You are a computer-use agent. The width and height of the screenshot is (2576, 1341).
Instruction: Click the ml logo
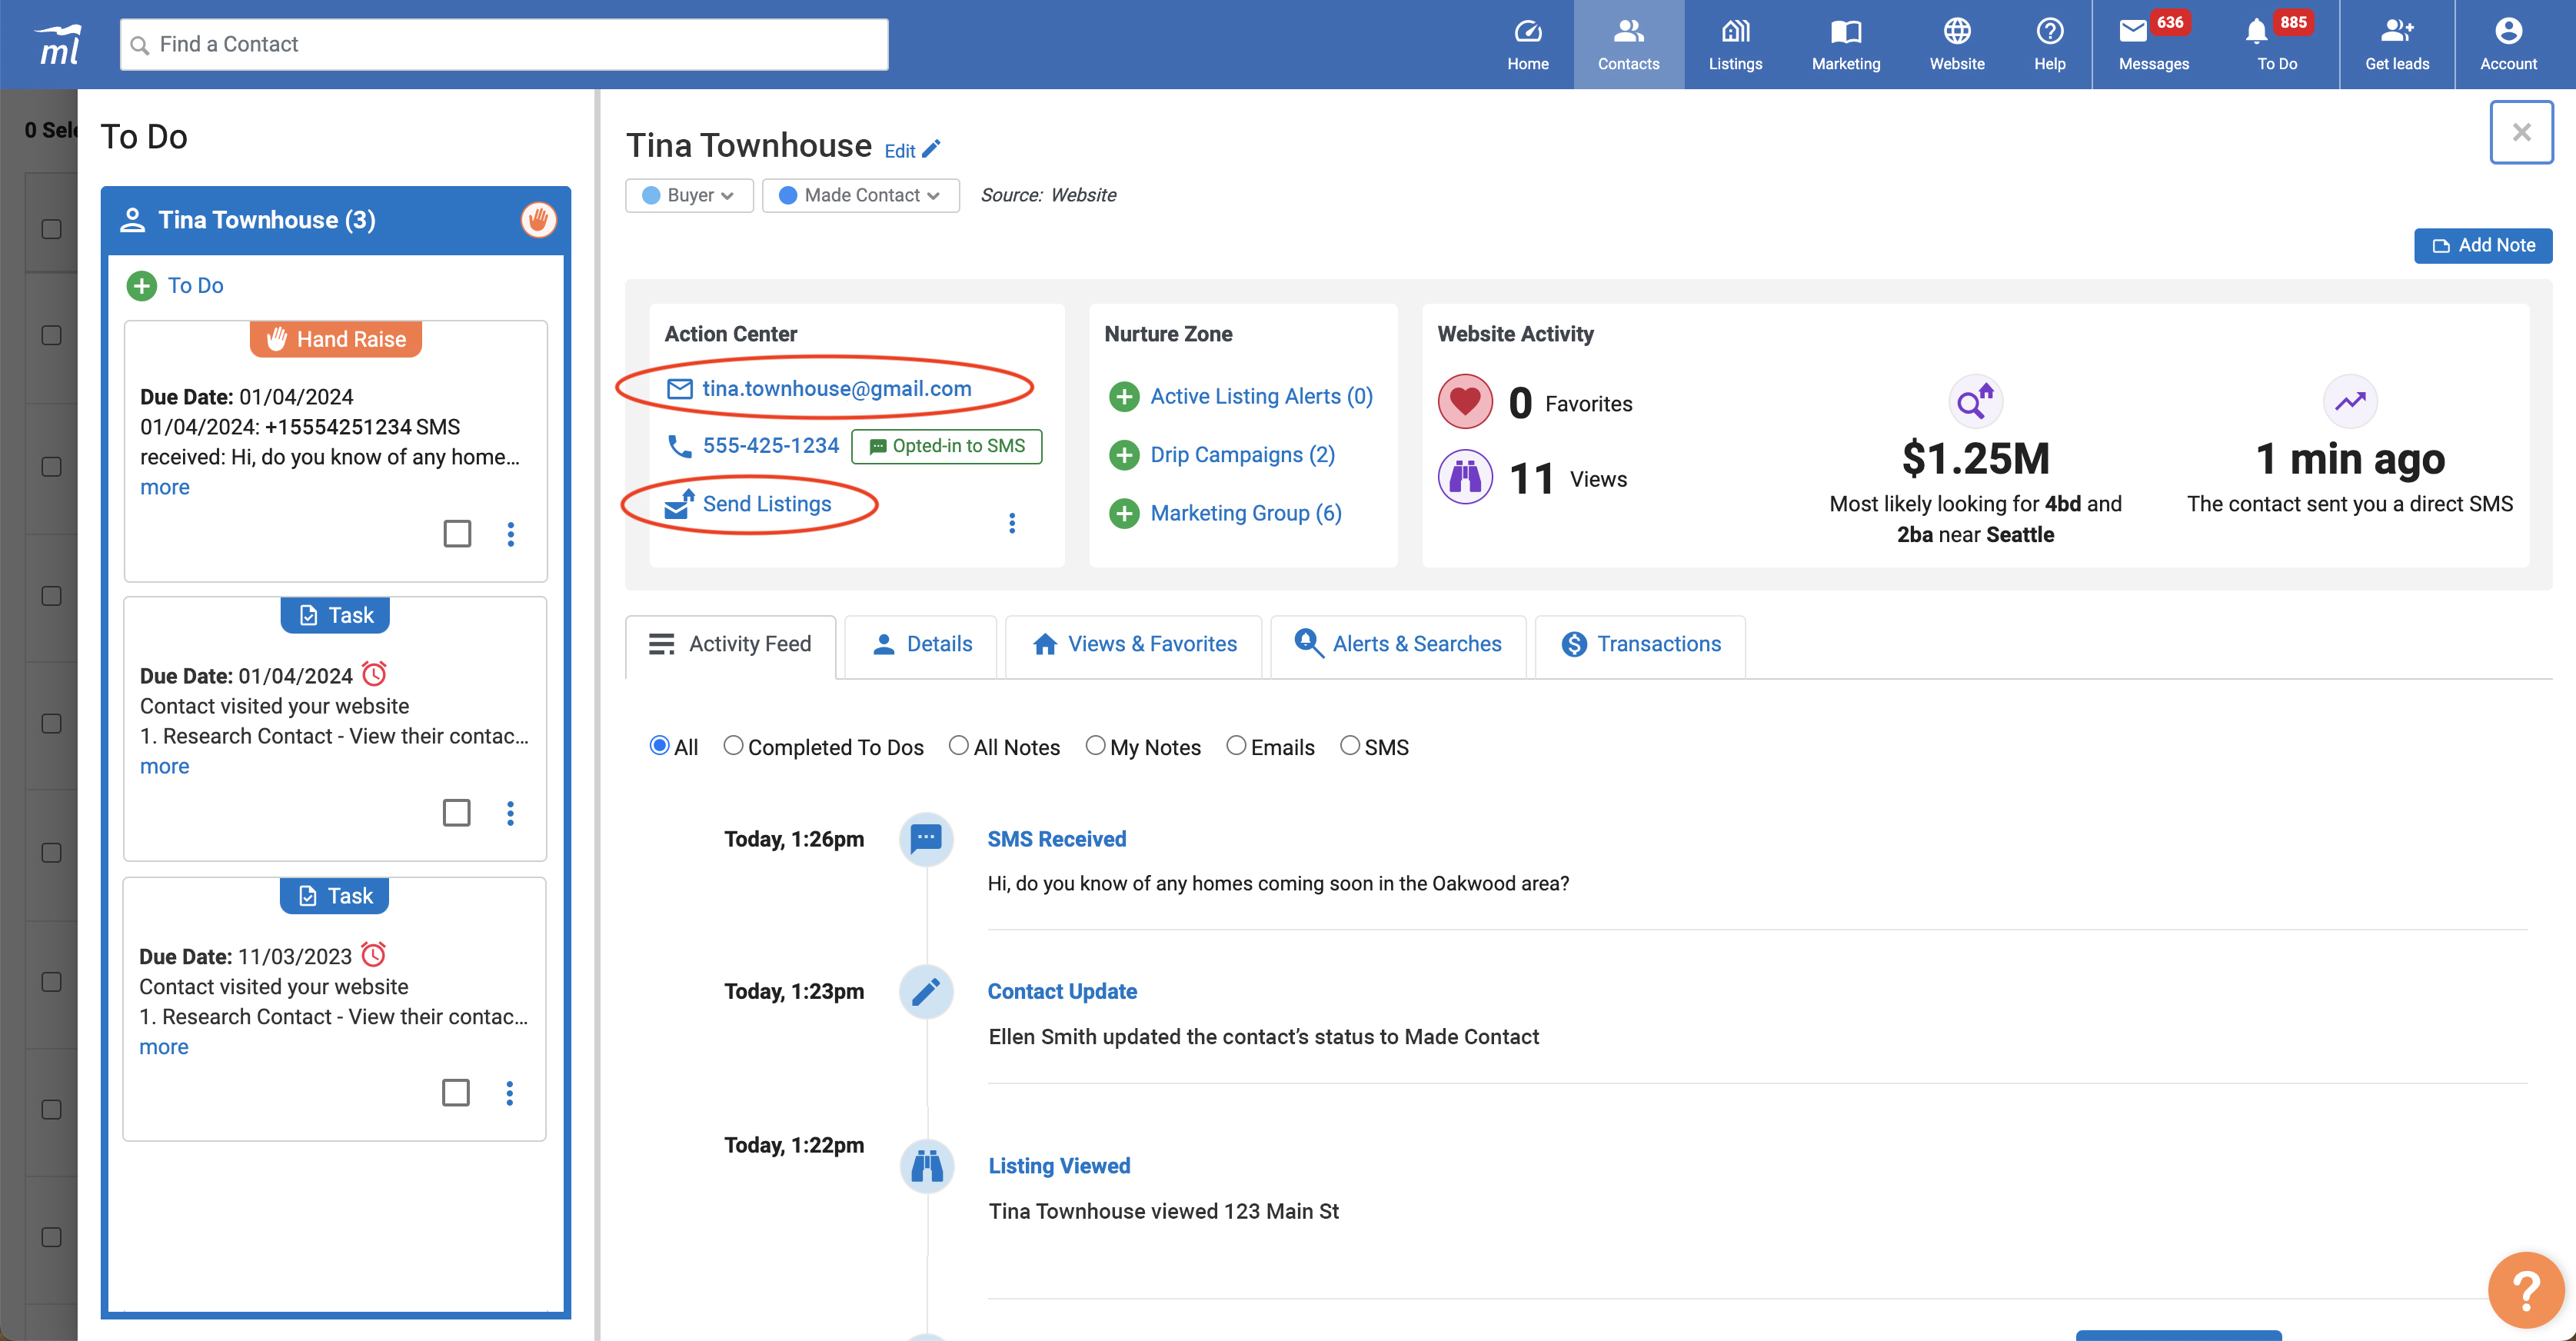pos(59,44)
